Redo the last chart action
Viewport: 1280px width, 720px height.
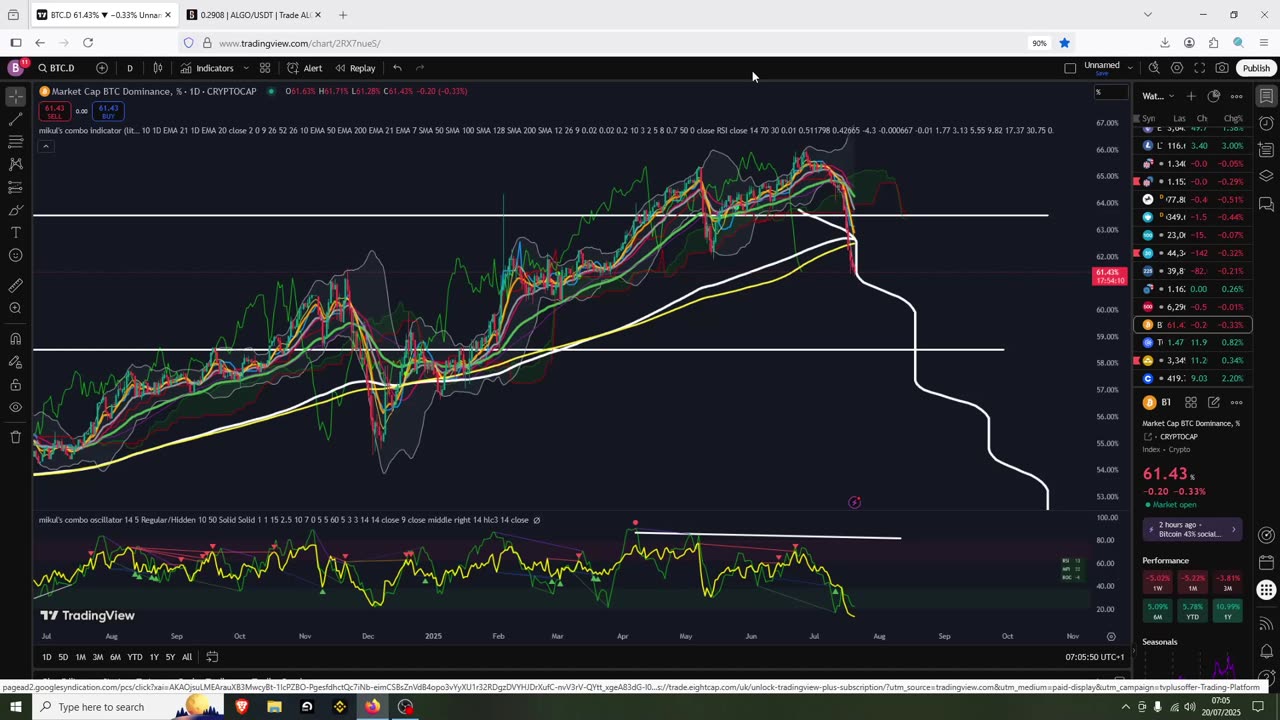coord(420,68)
